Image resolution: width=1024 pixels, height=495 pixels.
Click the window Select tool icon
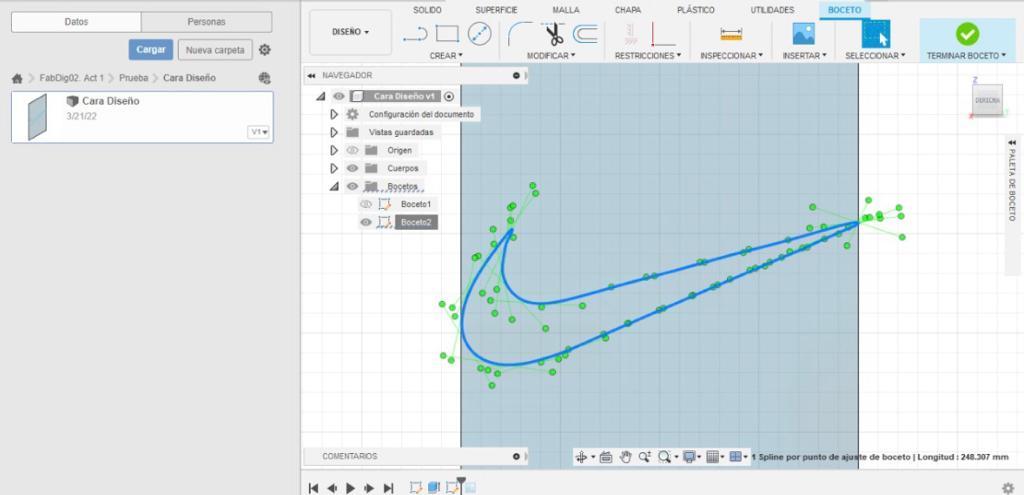pyautogui.click(x=876, y=33)
